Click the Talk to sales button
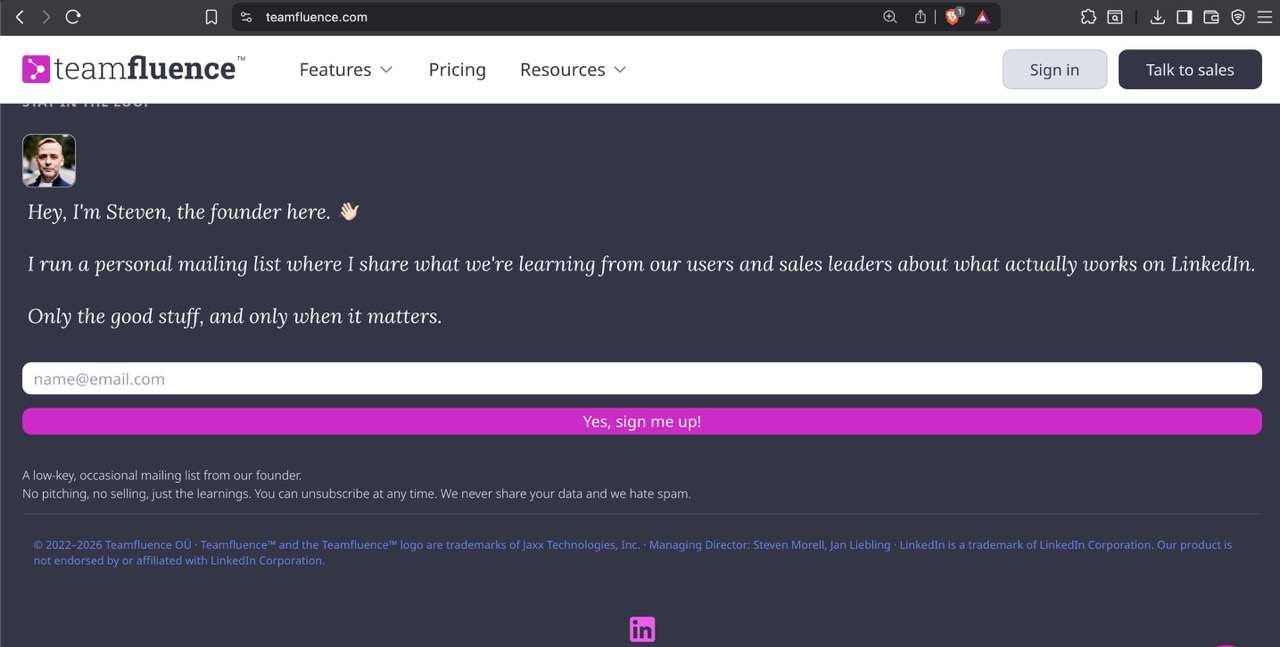 click(x=1189, y=70)
